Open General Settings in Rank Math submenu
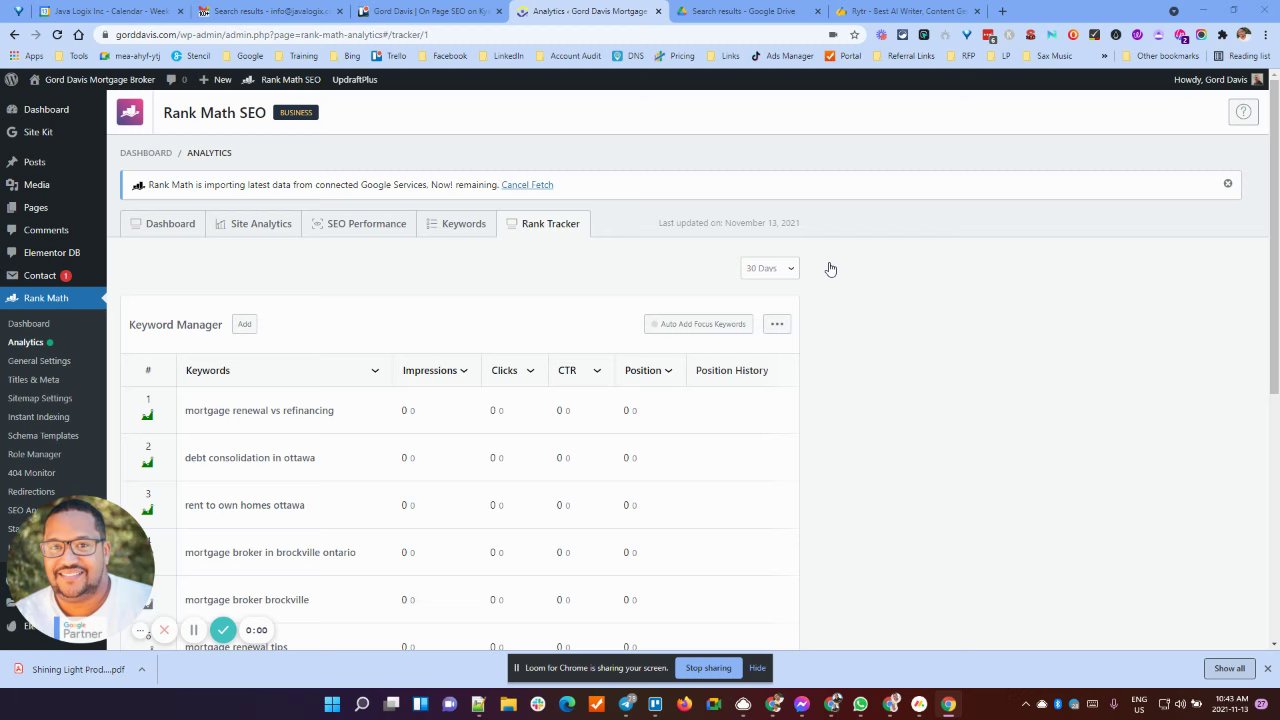1280x720 pixels. click(39, 361)
